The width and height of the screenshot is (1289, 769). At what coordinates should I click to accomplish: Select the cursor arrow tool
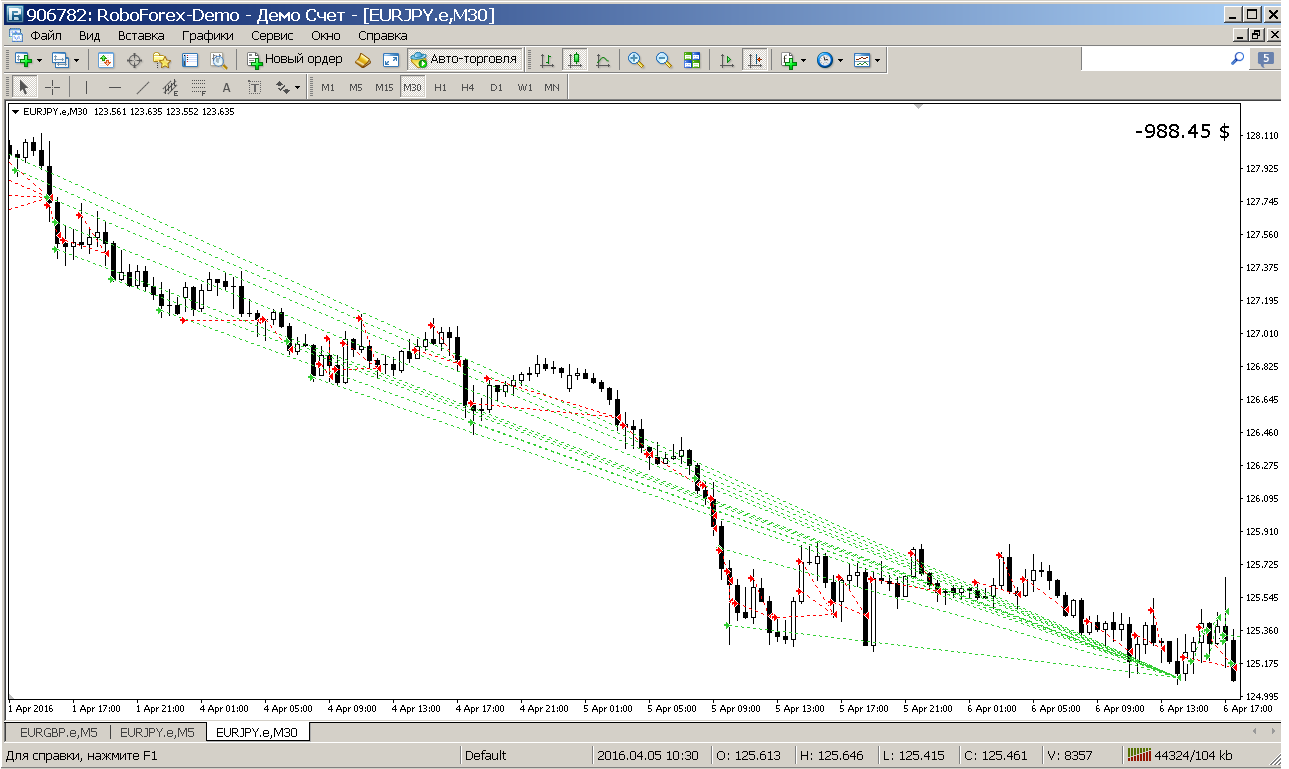25,87
